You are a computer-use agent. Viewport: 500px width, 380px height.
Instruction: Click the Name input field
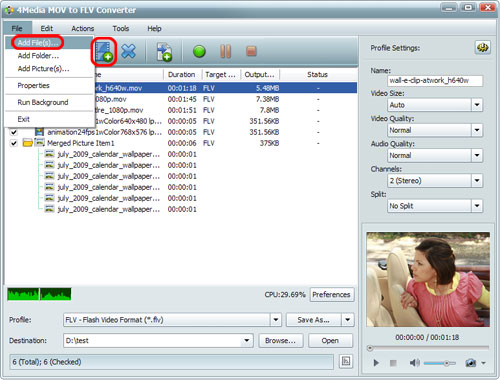pyautogui.click(x=435, y=80)
